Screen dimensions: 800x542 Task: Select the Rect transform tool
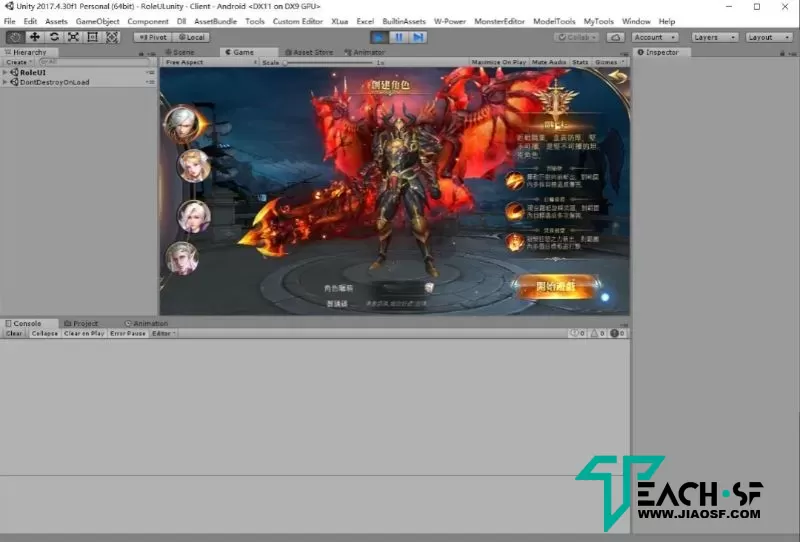pyautogui.click(x=93, y=37)
